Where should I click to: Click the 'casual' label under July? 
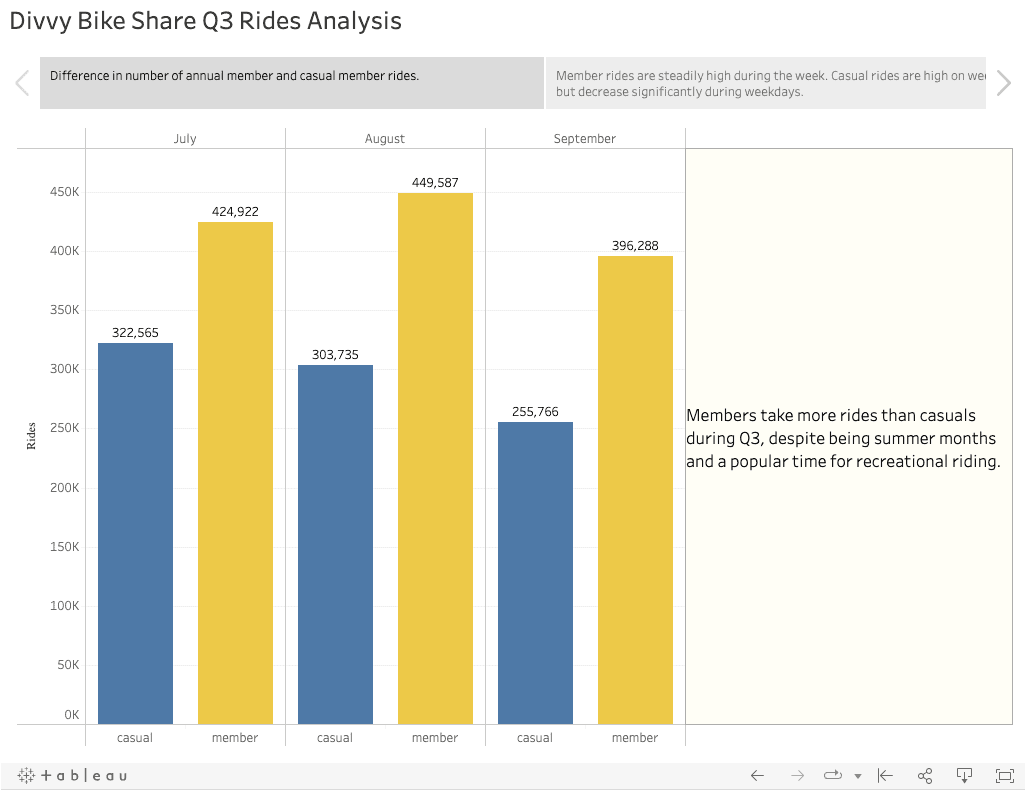[x=135, y=738]
